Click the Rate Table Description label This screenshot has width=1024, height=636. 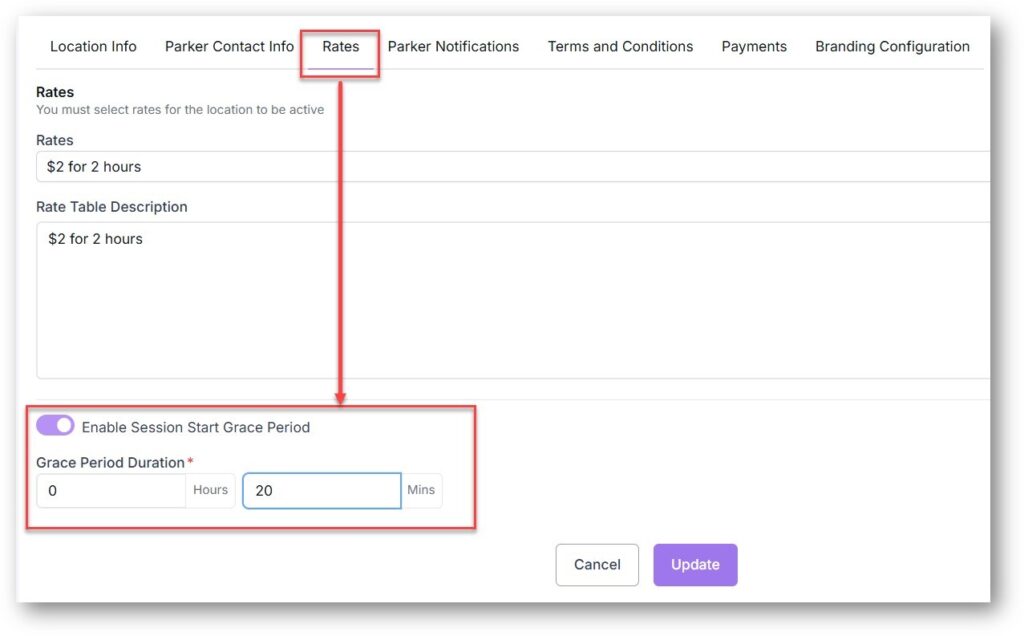[x=112, y=207]
